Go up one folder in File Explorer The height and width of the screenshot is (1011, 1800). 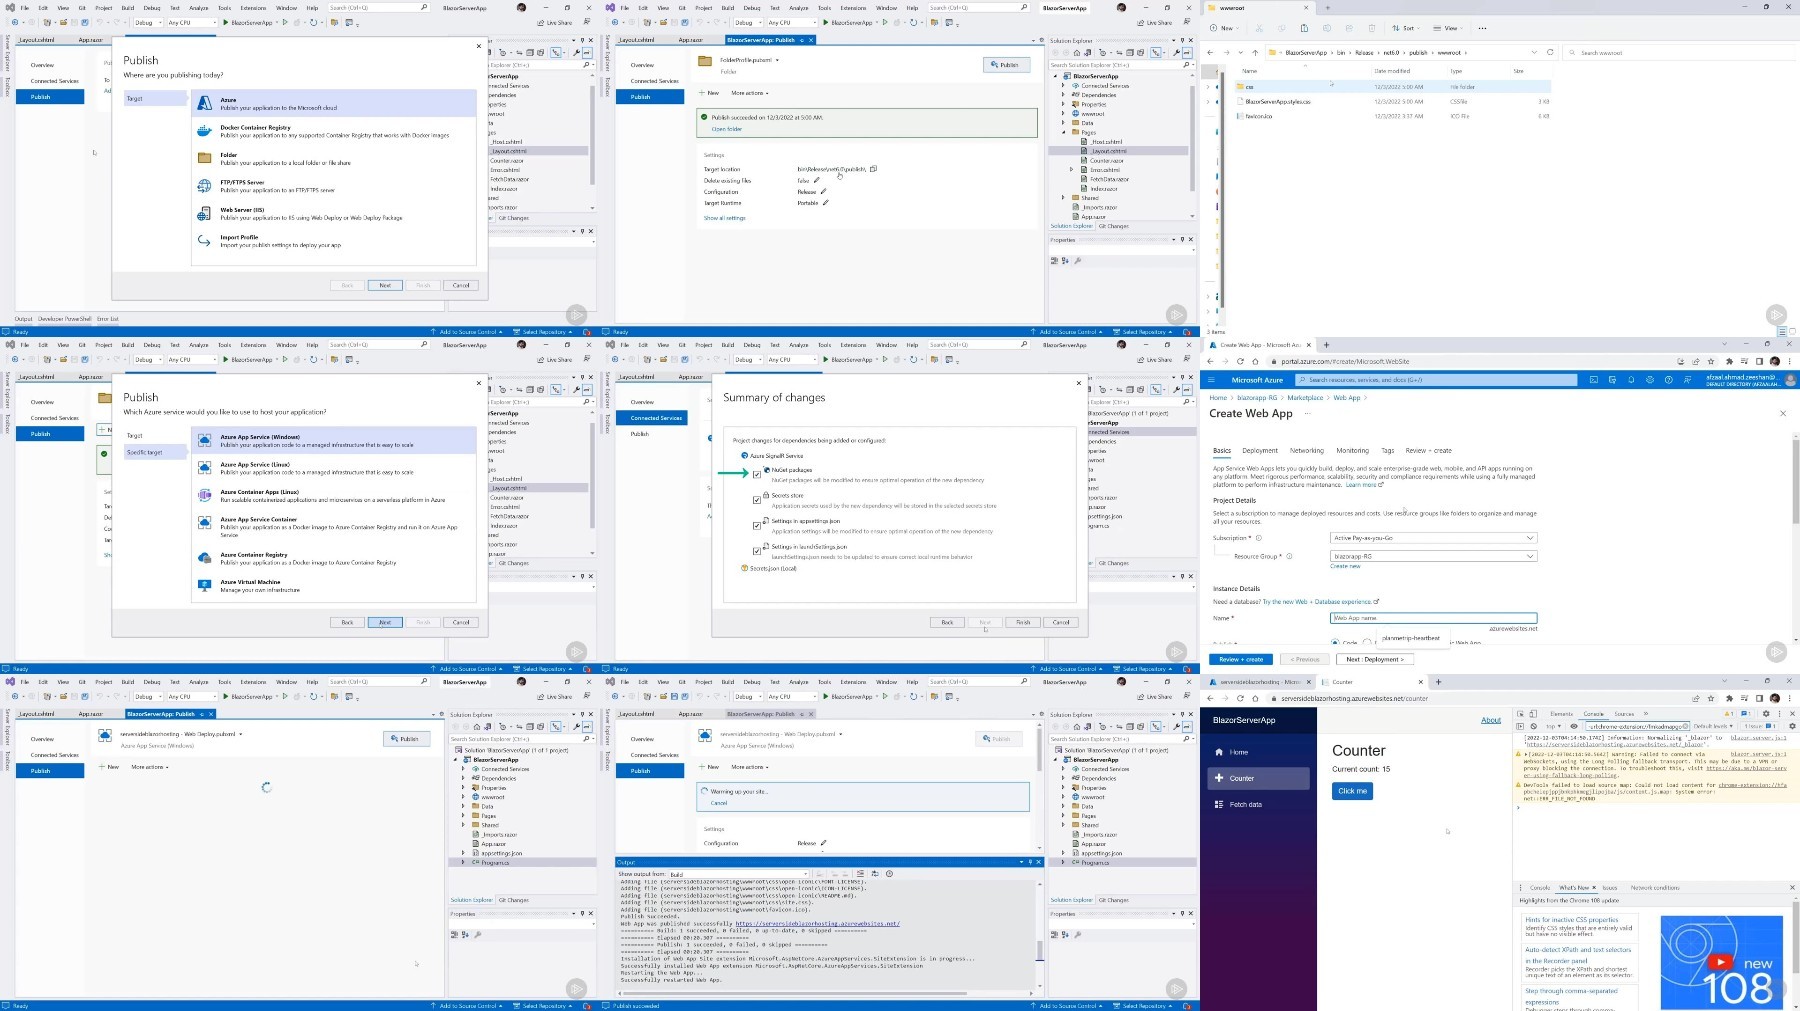click(1256, 53)
